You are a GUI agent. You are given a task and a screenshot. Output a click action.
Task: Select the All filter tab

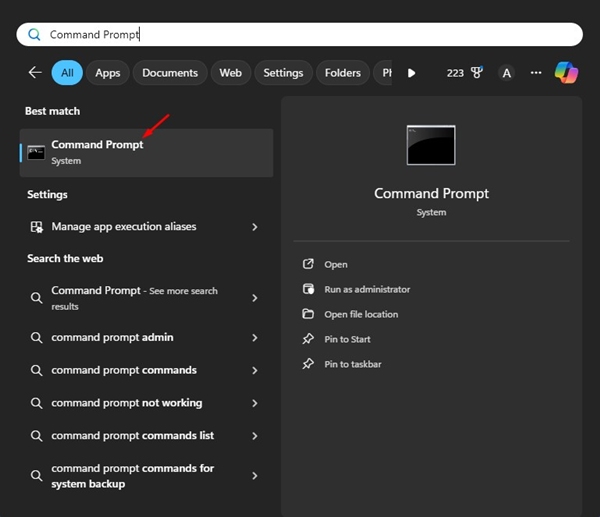pyautogui.click(x=67, y=73)
